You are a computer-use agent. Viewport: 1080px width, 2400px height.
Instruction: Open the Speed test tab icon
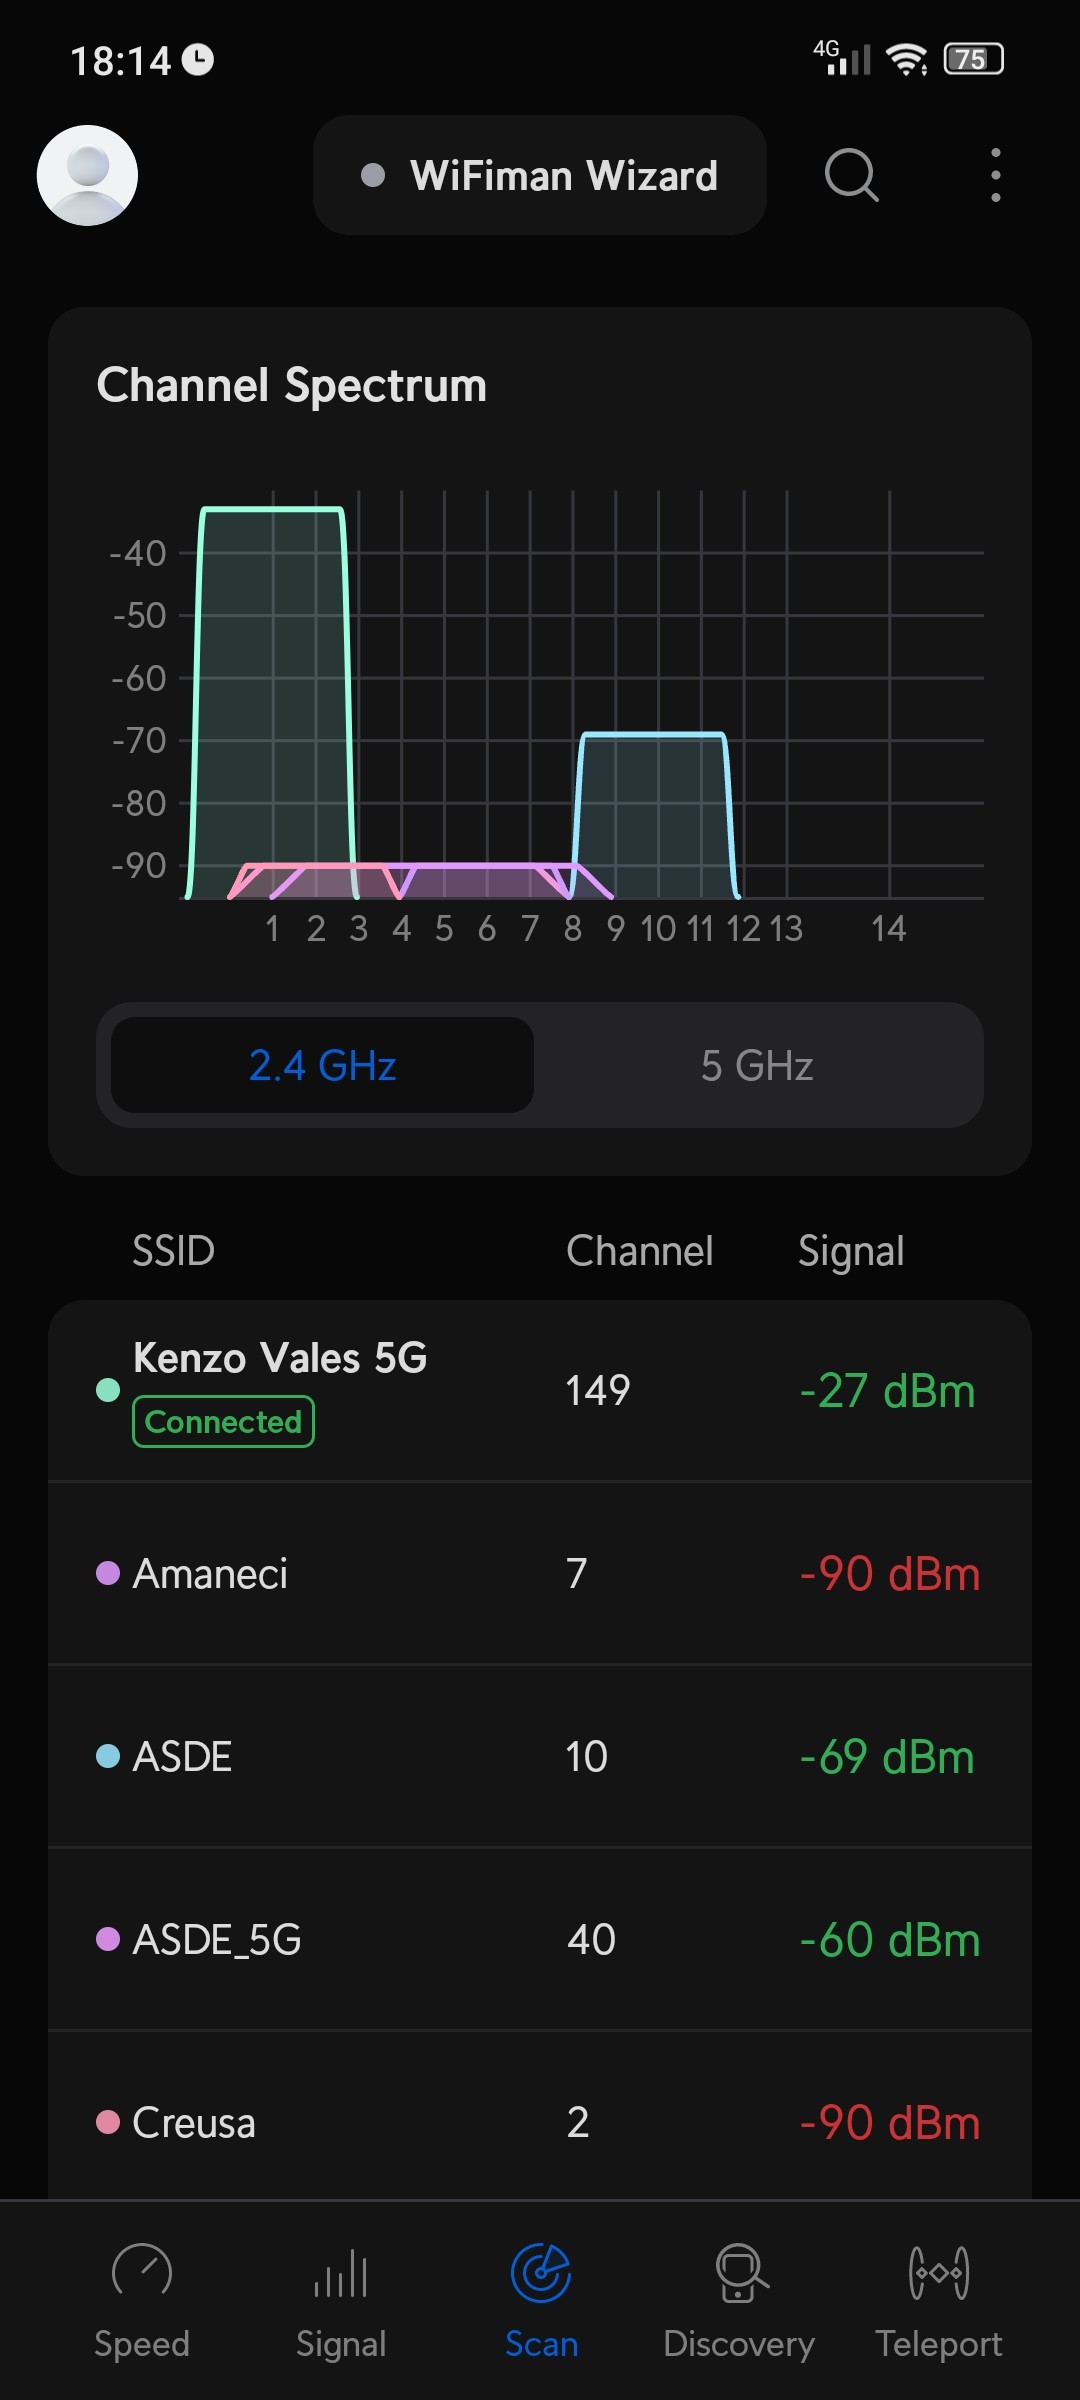click(142, 2272)
